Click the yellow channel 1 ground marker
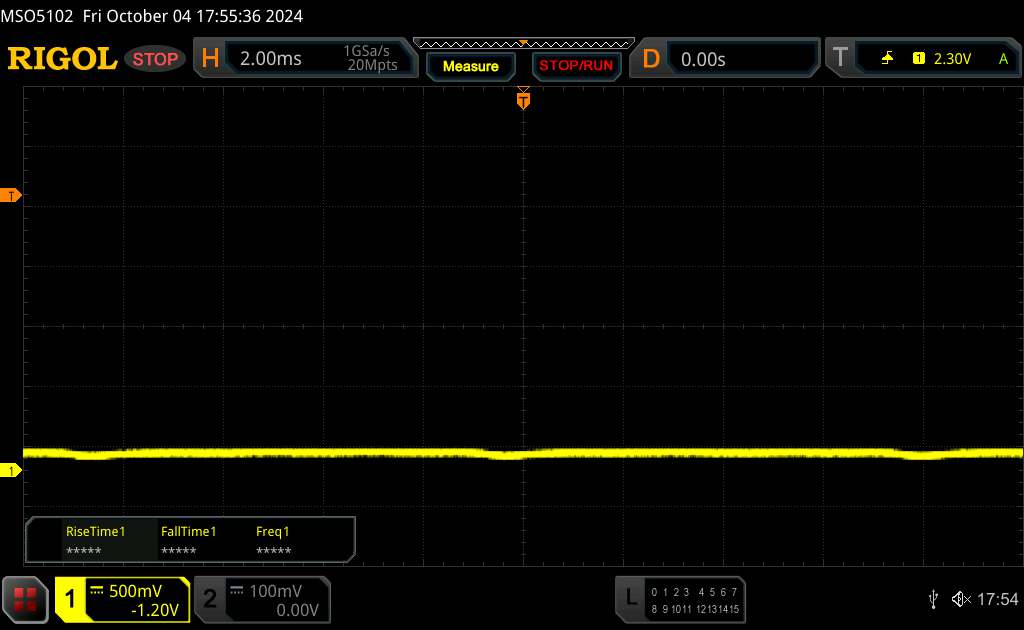Viewport: 1024px width, 630px height. pyautogui.click(x=11, y=470)
